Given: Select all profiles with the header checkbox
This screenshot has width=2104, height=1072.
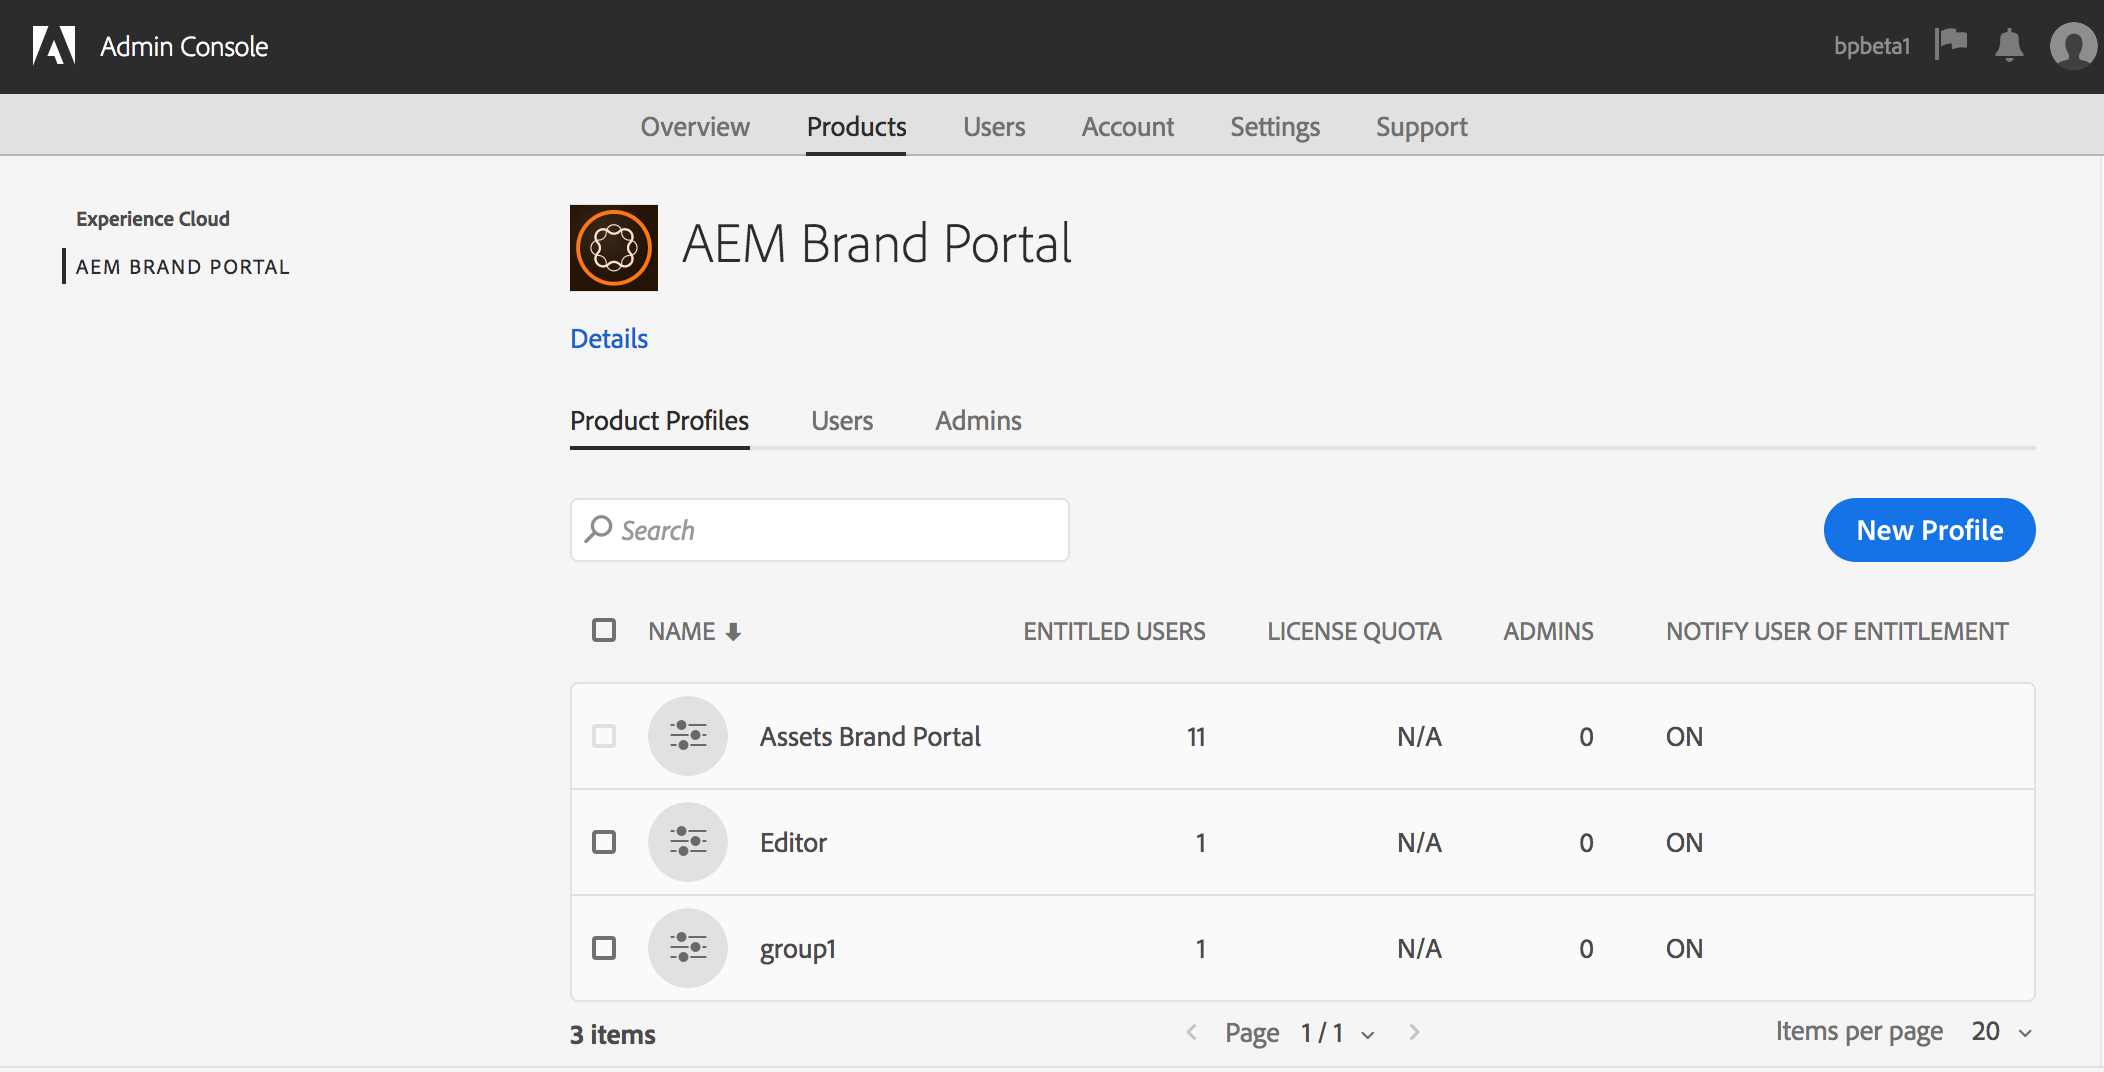Looking at the screenshot, I should 604,630.
